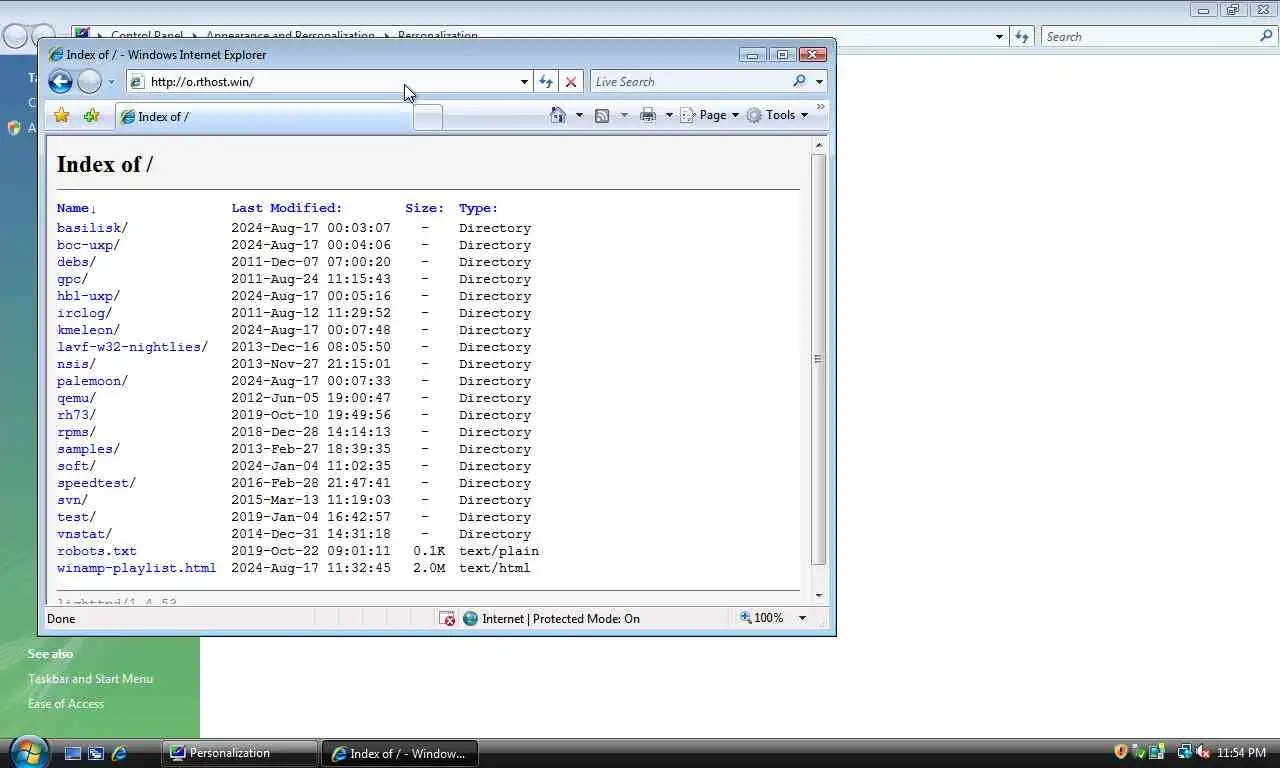Open Taskbar and Start Menu link
This screenshot has width=1280, height=768.
(90, 679)
